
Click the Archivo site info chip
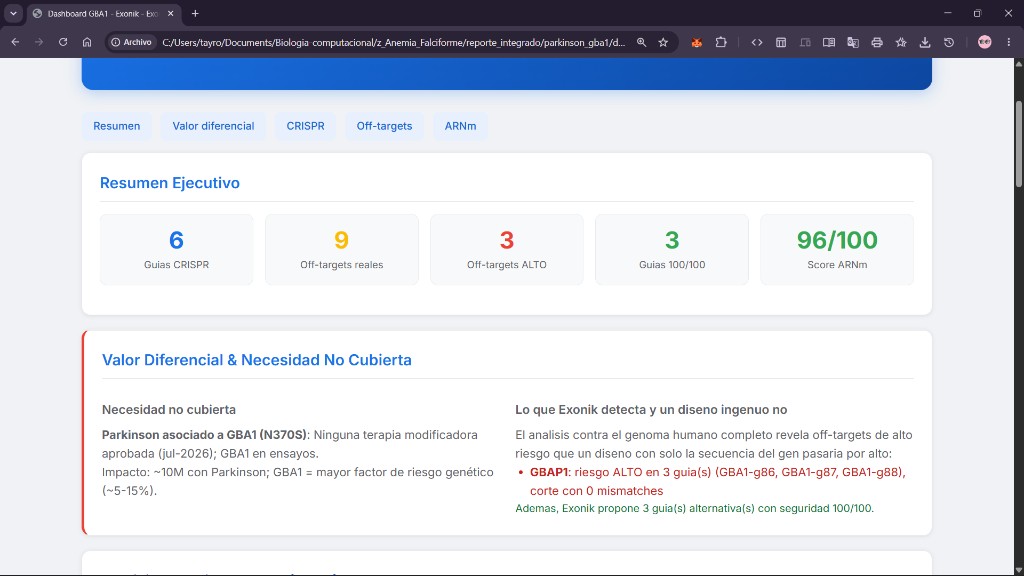click(x=131, y=42)
